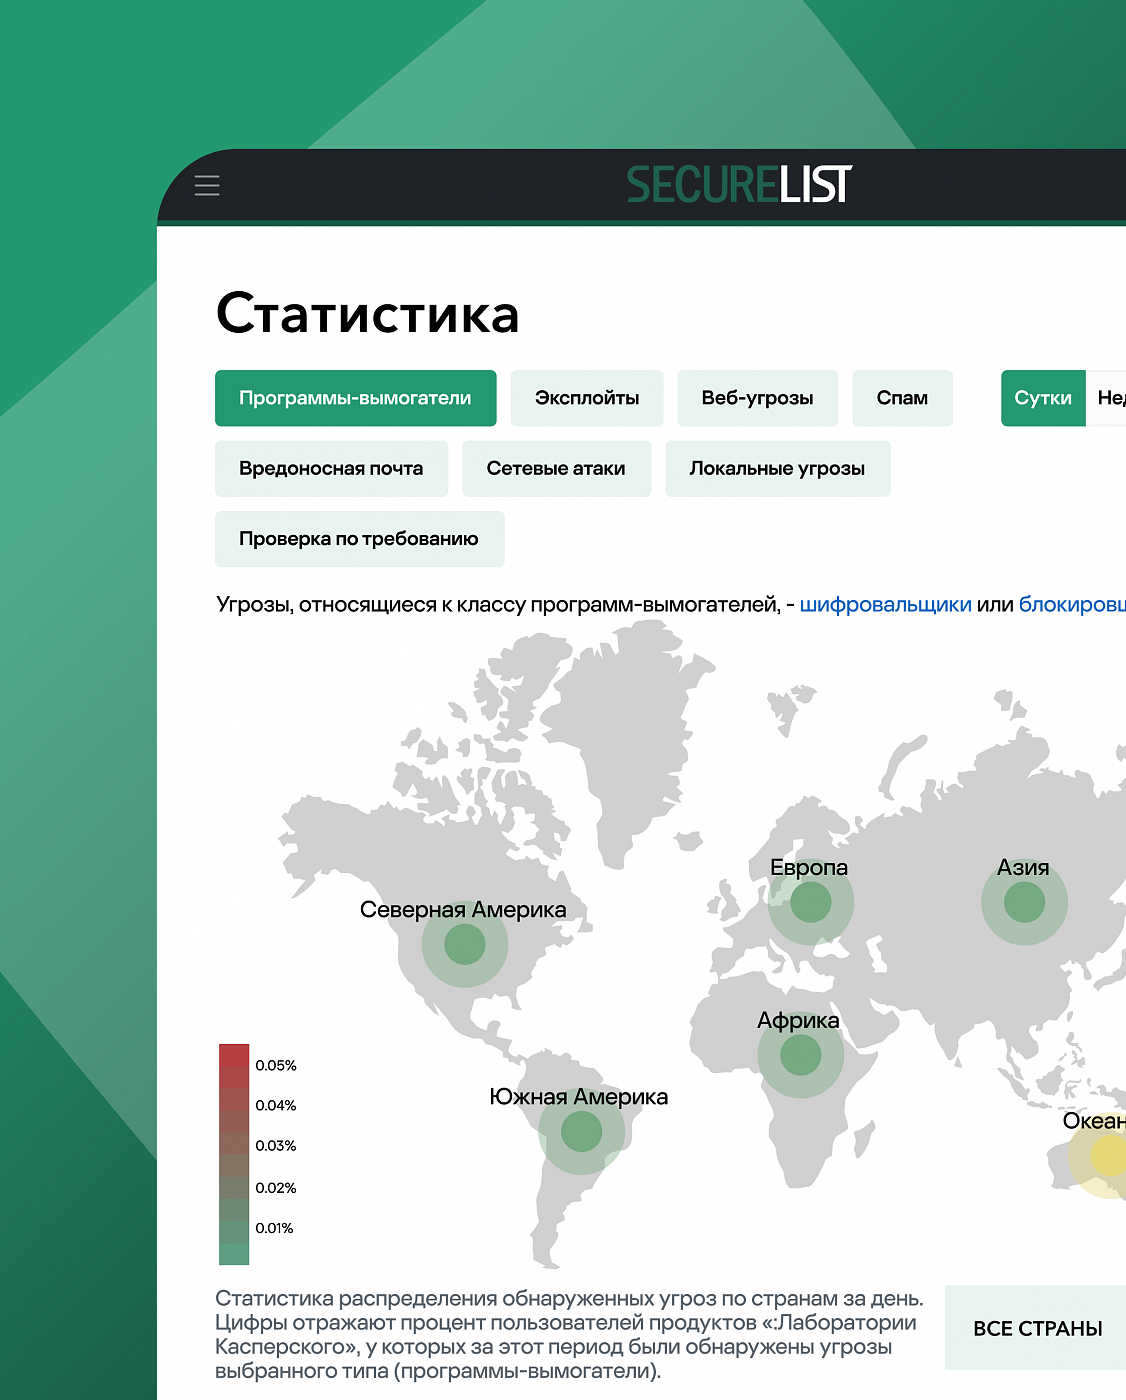Follow the блокировщики link

pos(1072,605)
